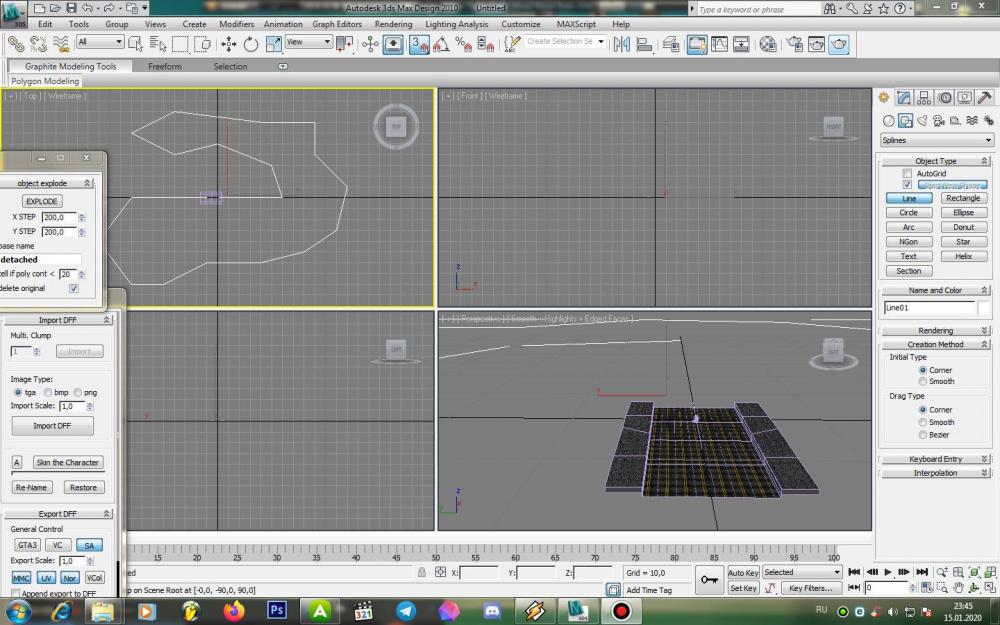Toggle the Window/Crossing selection icon
Image resolution: width=1000 pixels, height=625 pixels.
coord(203,44)
